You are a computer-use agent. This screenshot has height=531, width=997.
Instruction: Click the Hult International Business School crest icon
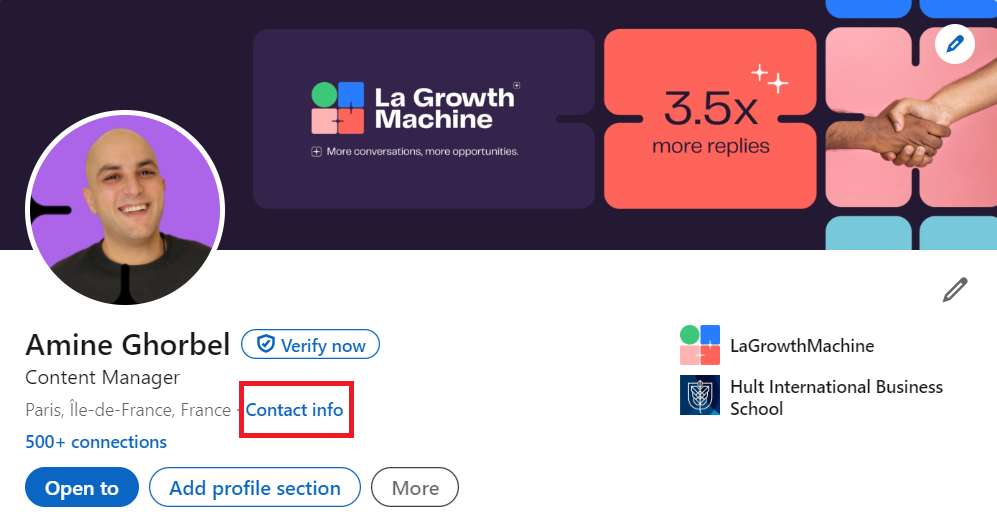(x=699, y=395)
